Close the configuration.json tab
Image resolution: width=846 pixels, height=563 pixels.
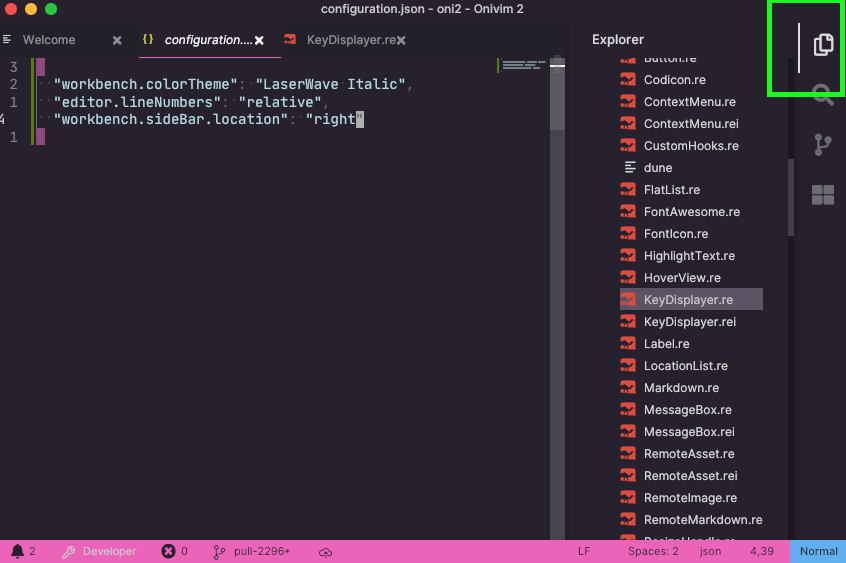[260, 40]
